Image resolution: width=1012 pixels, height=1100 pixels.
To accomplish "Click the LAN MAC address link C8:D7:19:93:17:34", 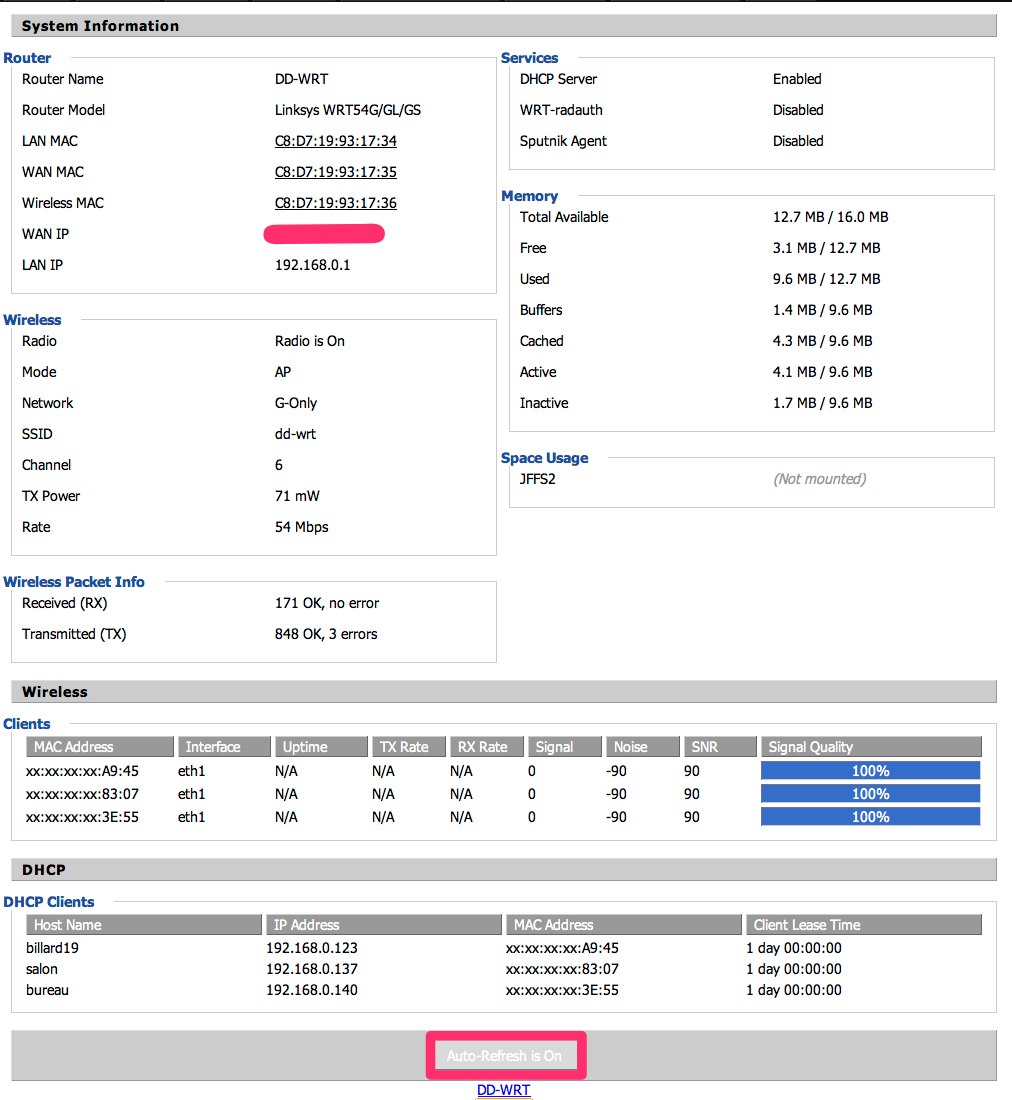I will click(335, 141).
